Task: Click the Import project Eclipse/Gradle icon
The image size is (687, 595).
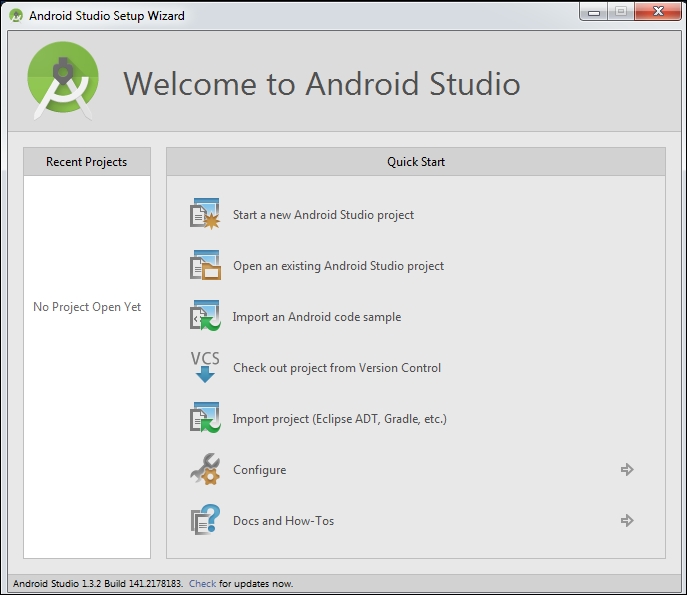Action: click(205, 418)
